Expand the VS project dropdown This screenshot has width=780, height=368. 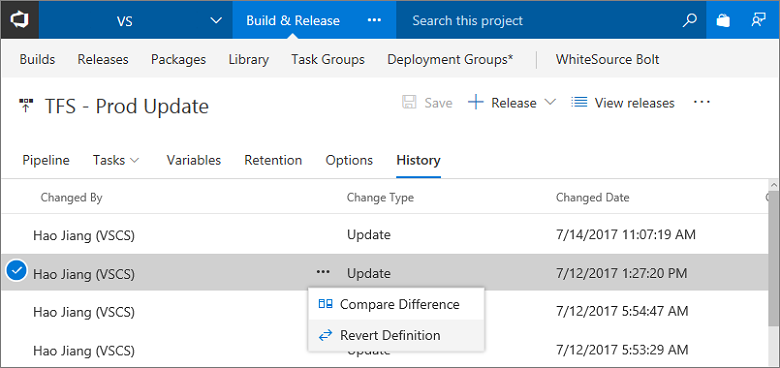tap(215, 20)
